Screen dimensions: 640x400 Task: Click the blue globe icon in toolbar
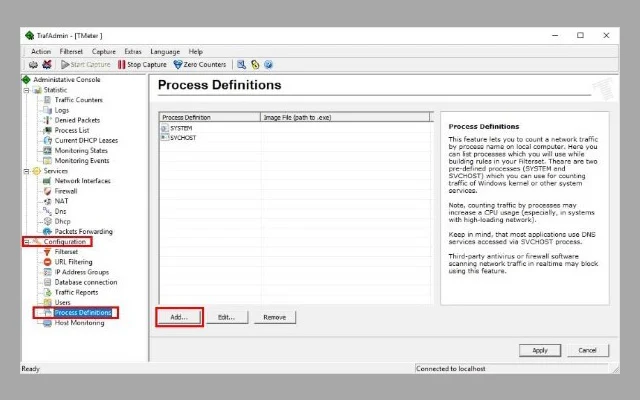click(268, 64)
